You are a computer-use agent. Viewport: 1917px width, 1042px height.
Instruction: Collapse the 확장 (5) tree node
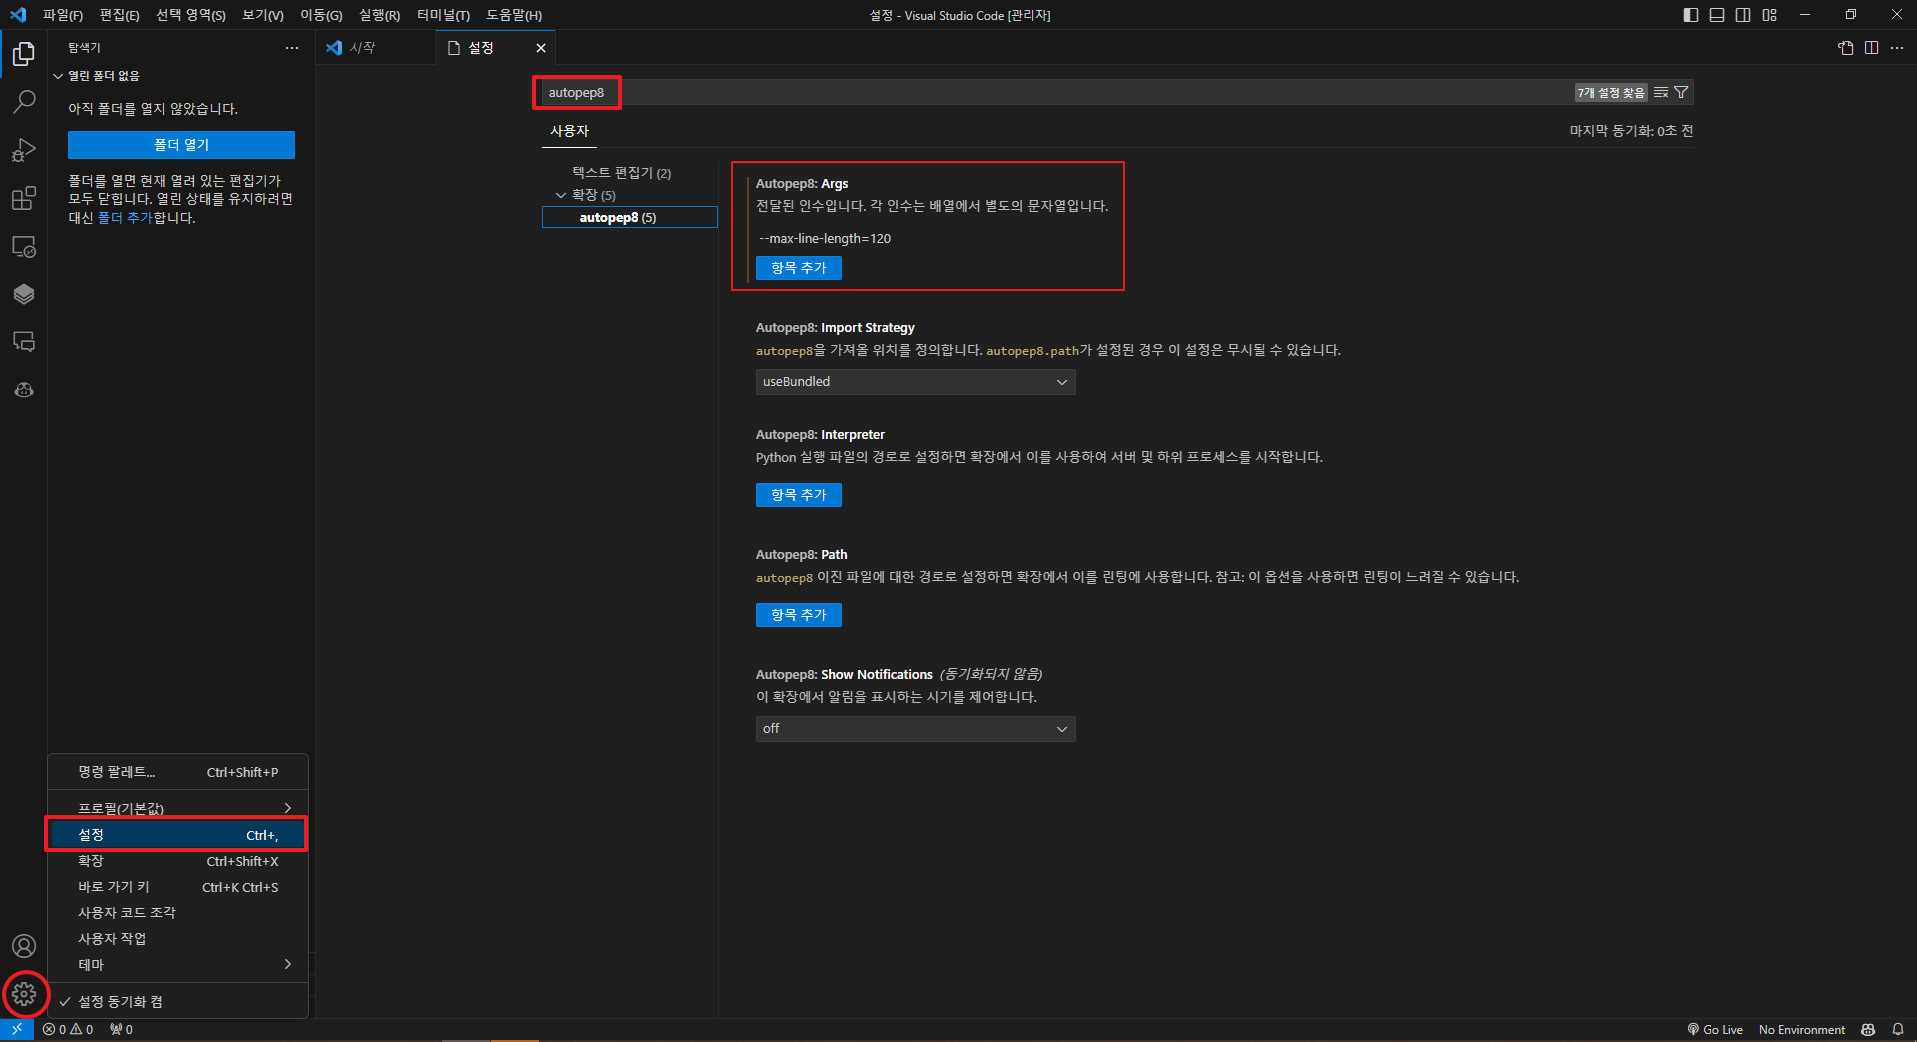click(561, 195)
